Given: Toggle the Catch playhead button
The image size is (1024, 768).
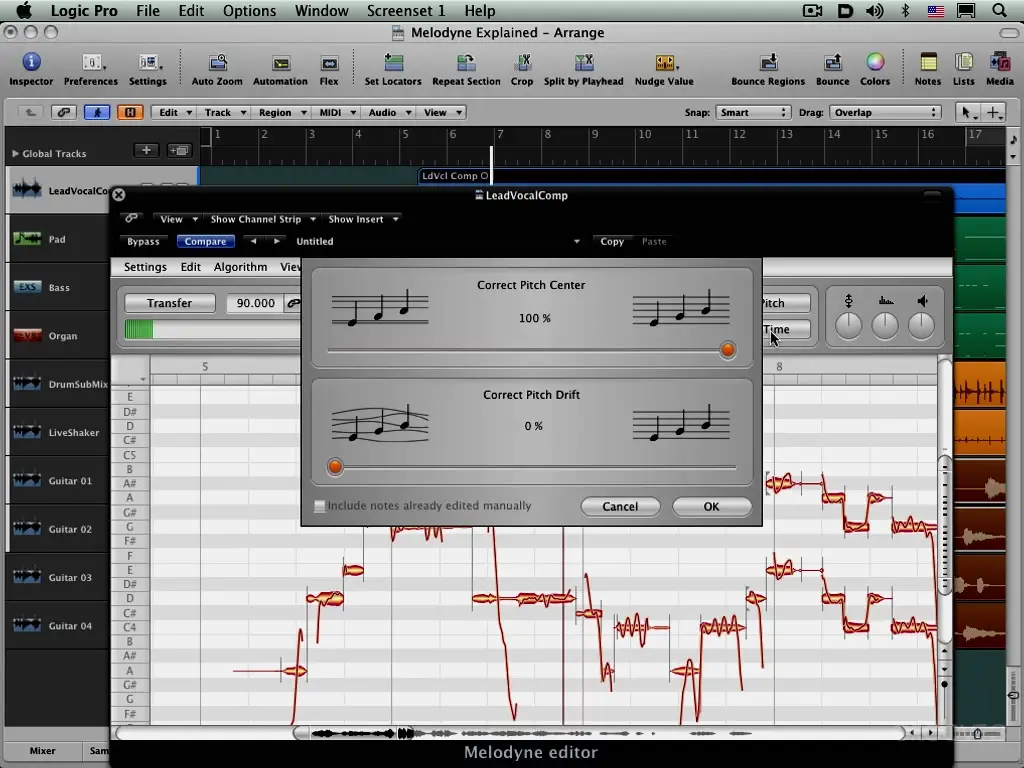Looking at the screenshot, I should tap(97, 112).
